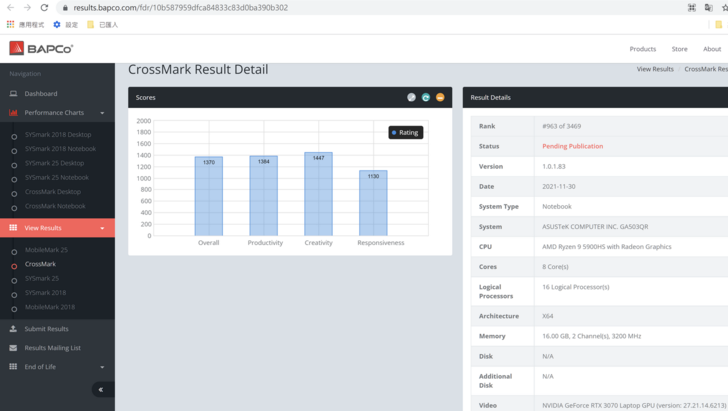Click the CrossMark Res breadcrumb link

coord(706,69)
